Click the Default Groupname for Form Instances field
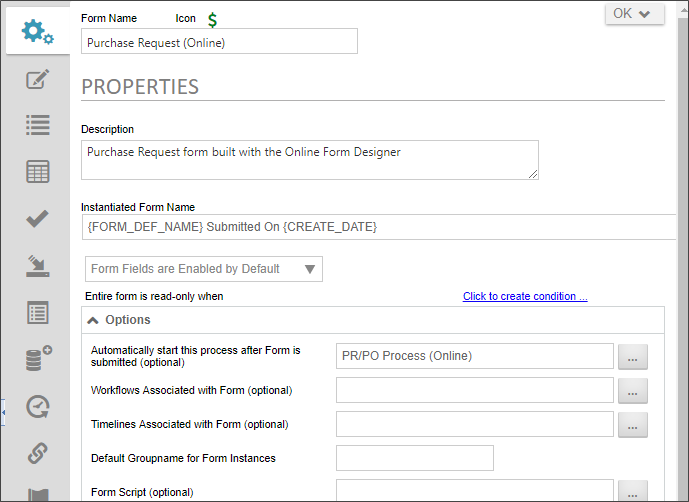This screenshot has height=502, width=689. (415, 458)
